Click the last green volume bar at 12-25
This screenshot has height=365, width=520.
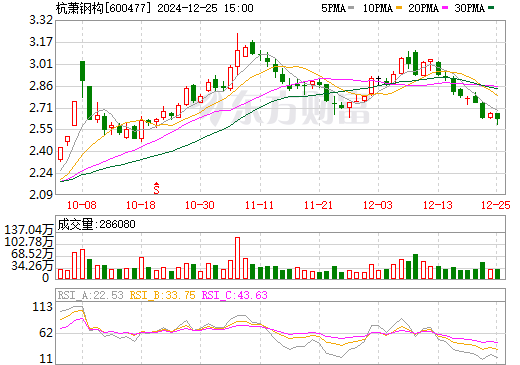pos(498,274)
